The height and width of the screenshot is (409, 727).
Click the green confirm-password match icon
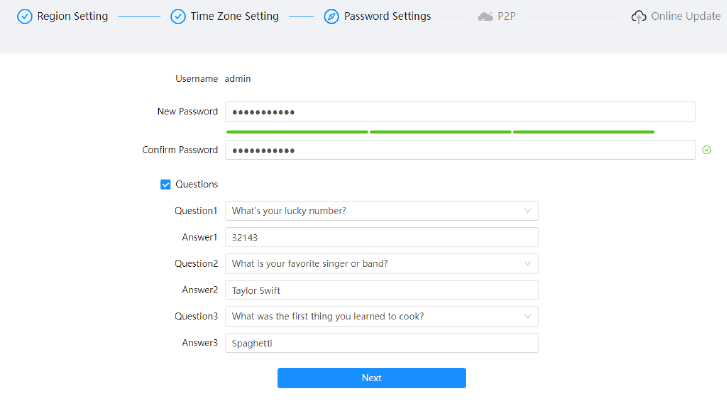pos(707,150)
